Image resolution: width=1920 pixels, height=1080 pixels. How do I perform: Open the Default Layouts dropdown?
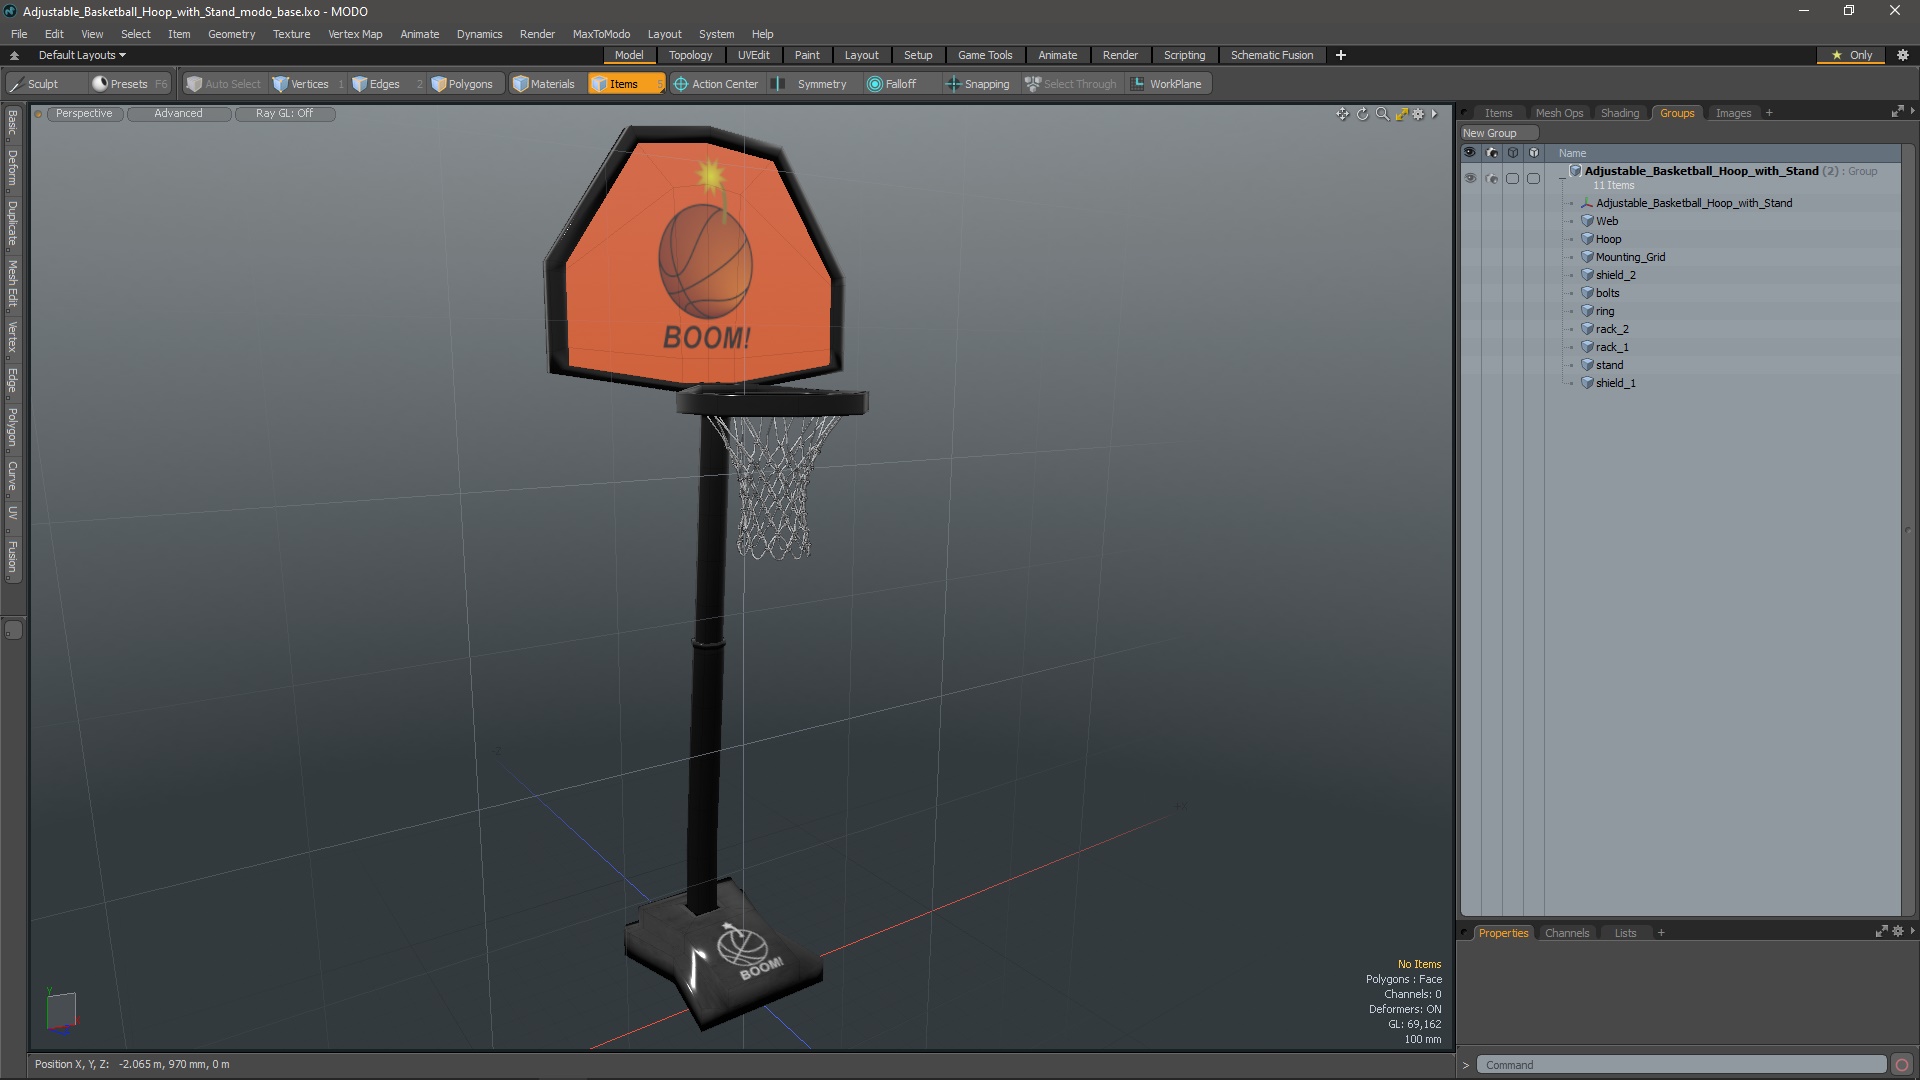82,55
